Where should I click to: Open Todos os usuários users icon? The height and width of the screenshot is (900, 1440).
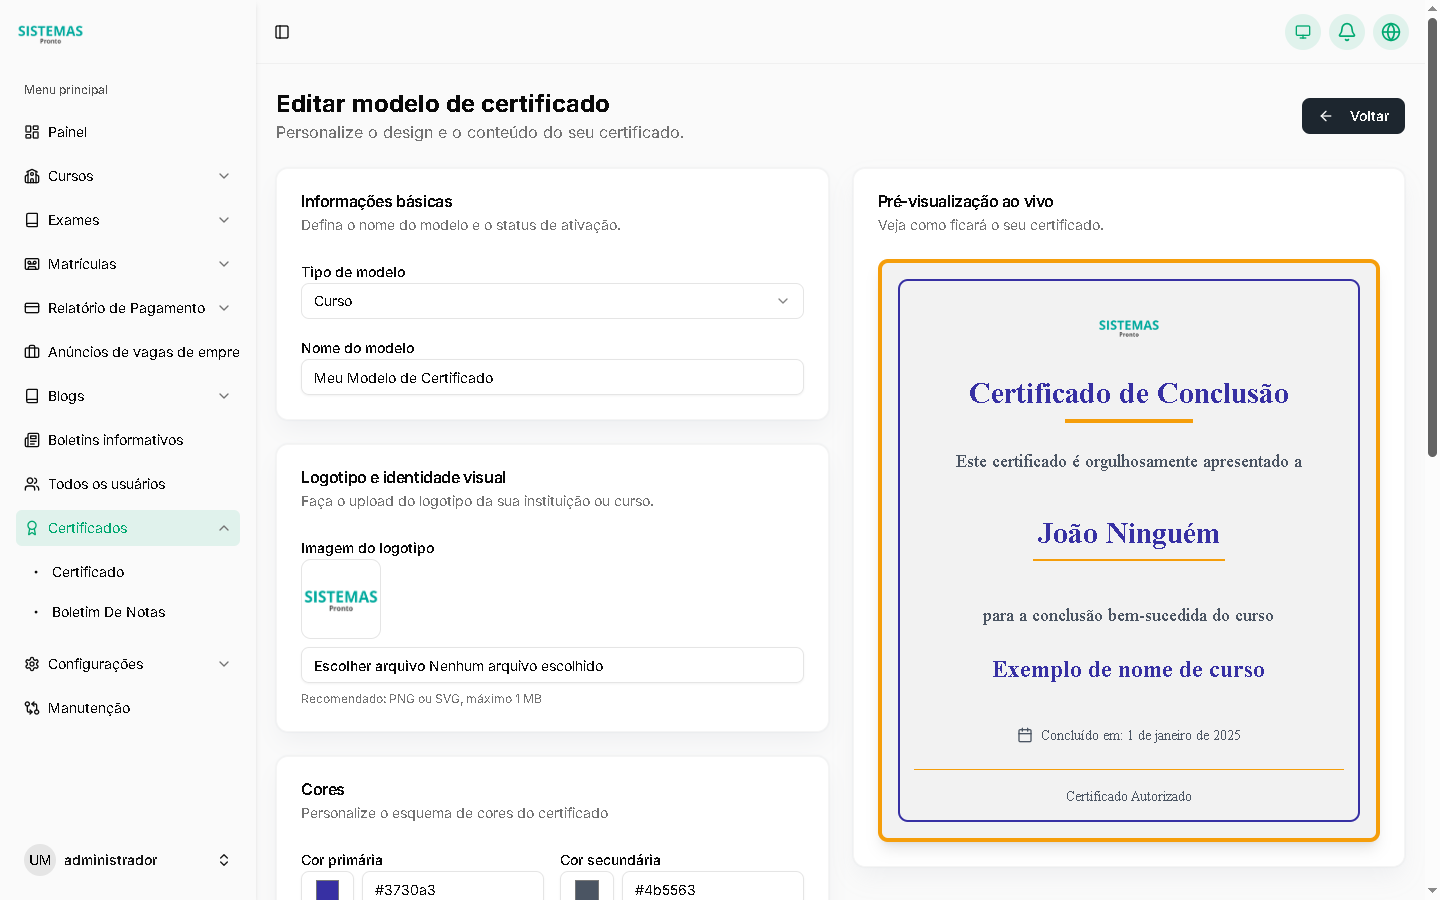[32, 484]
